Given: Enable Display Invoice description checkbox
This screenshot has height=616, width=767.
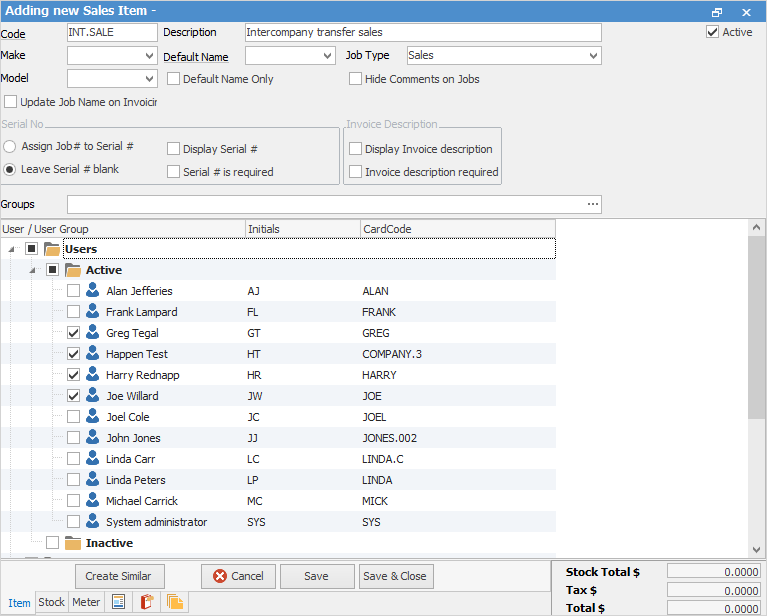Looking at the screenshot, I should click(355, 149).
